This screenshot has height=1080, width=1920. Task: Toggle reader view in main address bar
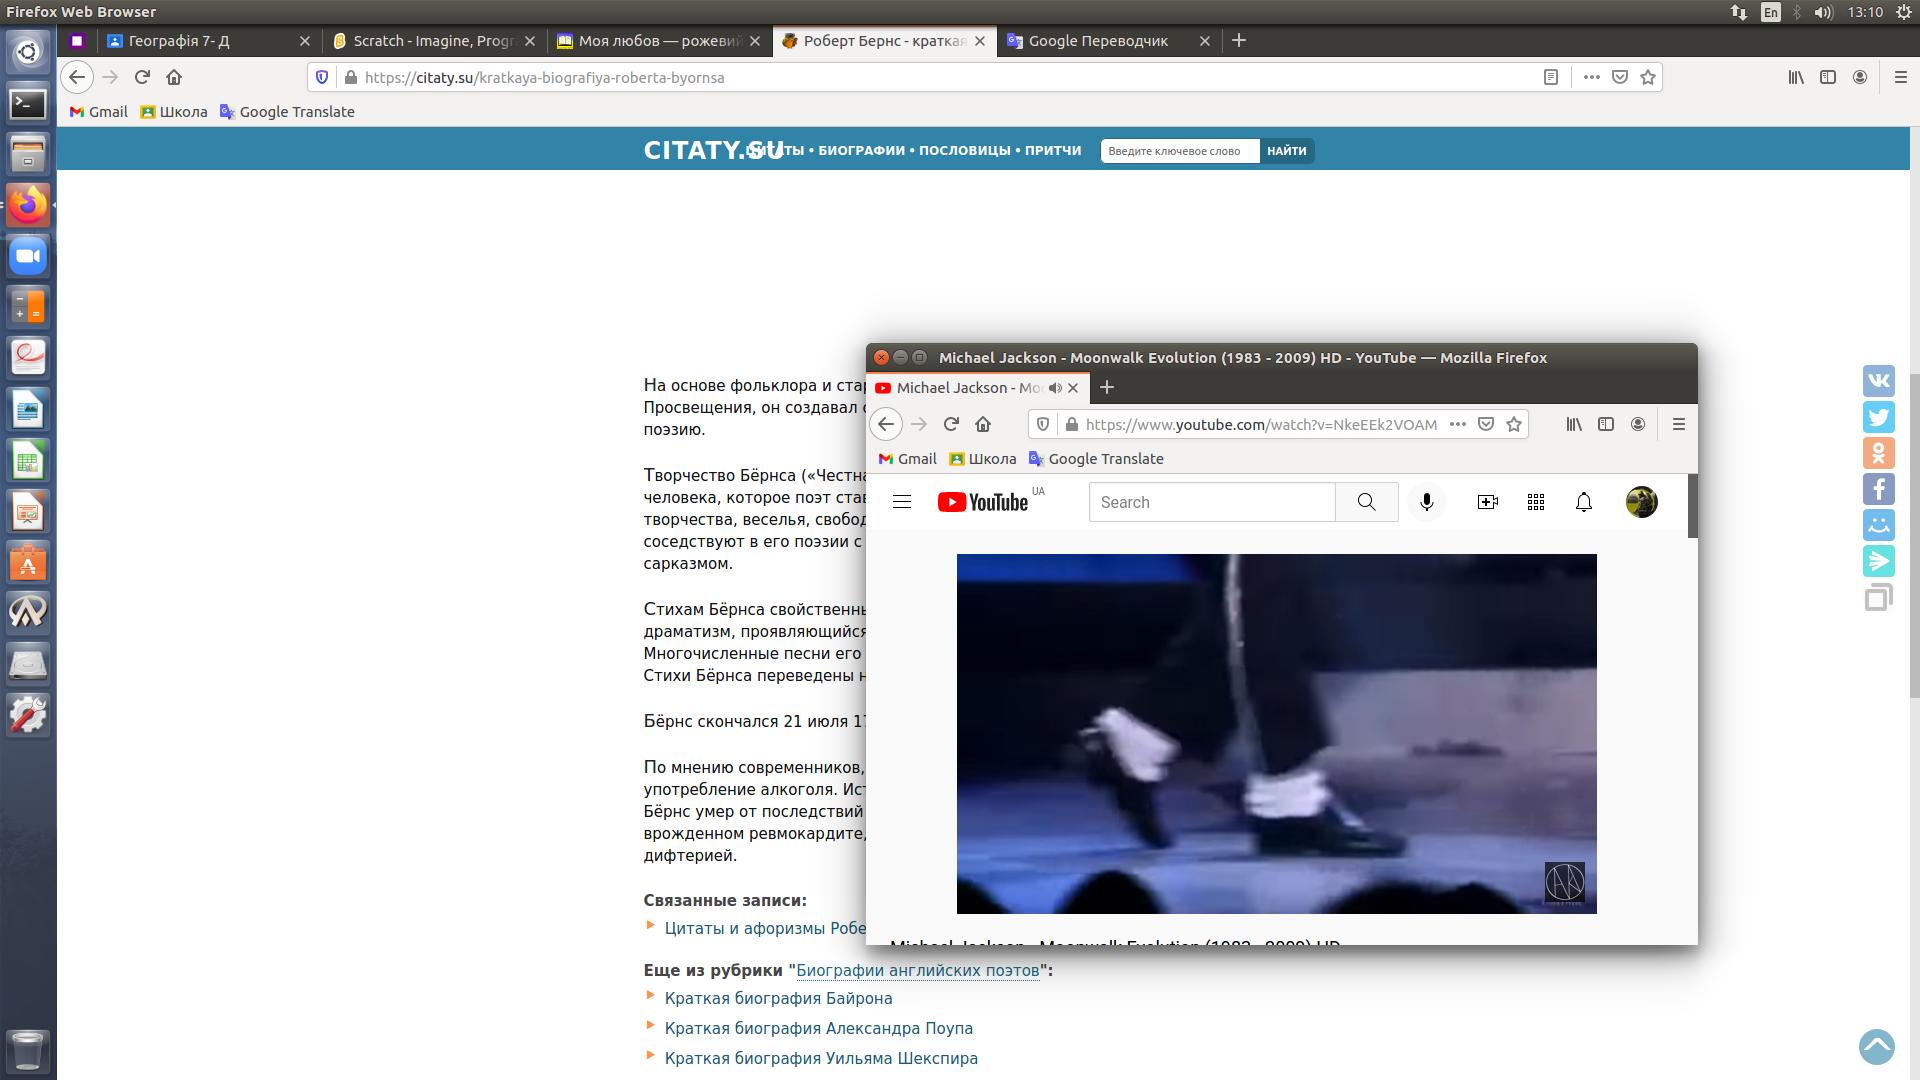click(1551, 77)
